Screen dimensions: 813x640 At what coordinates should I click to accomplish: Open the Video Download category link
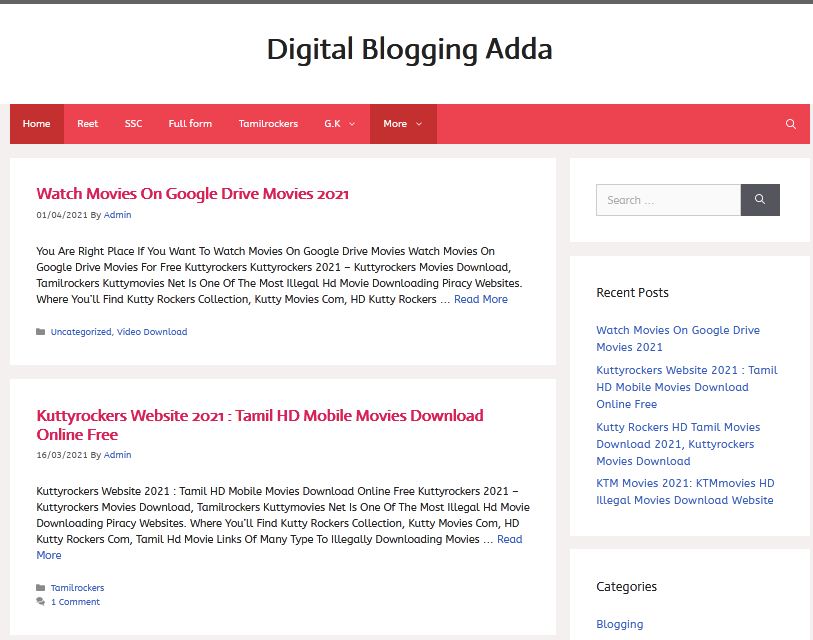pos(152,332)
